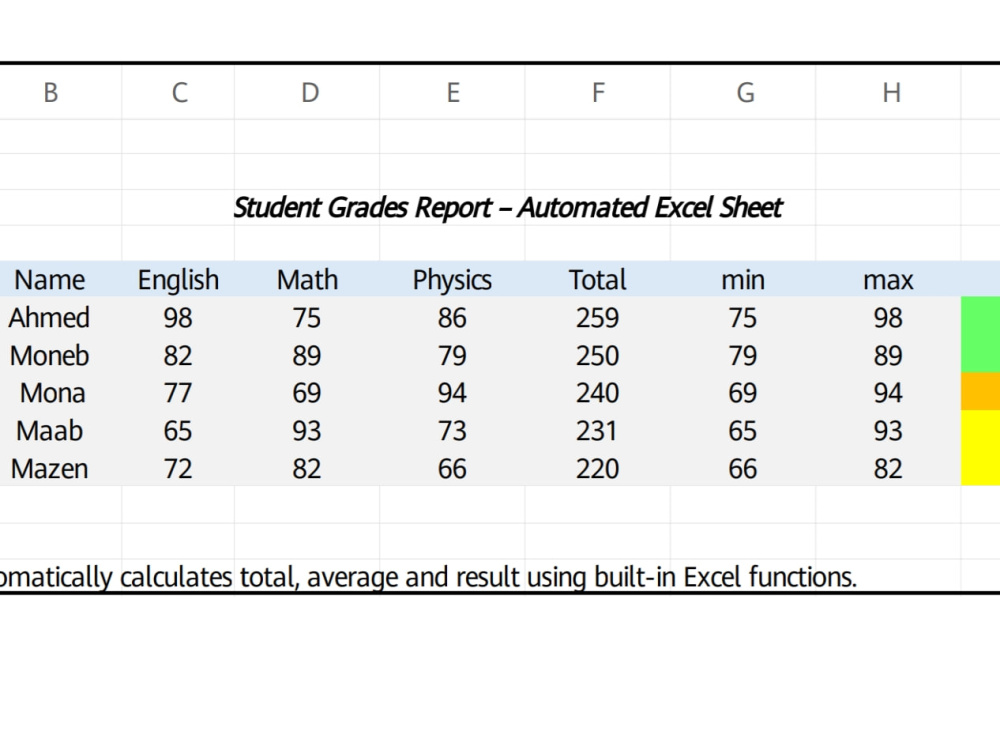Click Mona's Physics score 94
Screen dimensions: 1000x750
coord(452,392)
